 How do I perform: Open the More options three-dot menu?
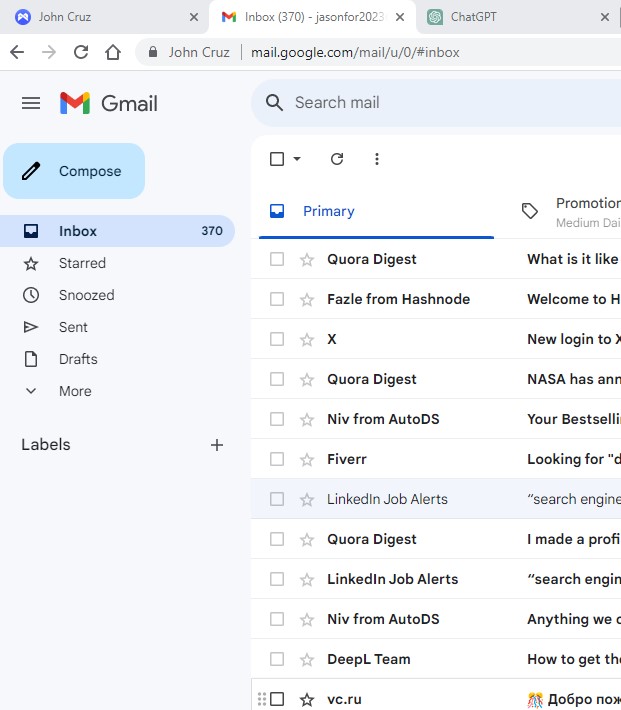click(376, 159)
